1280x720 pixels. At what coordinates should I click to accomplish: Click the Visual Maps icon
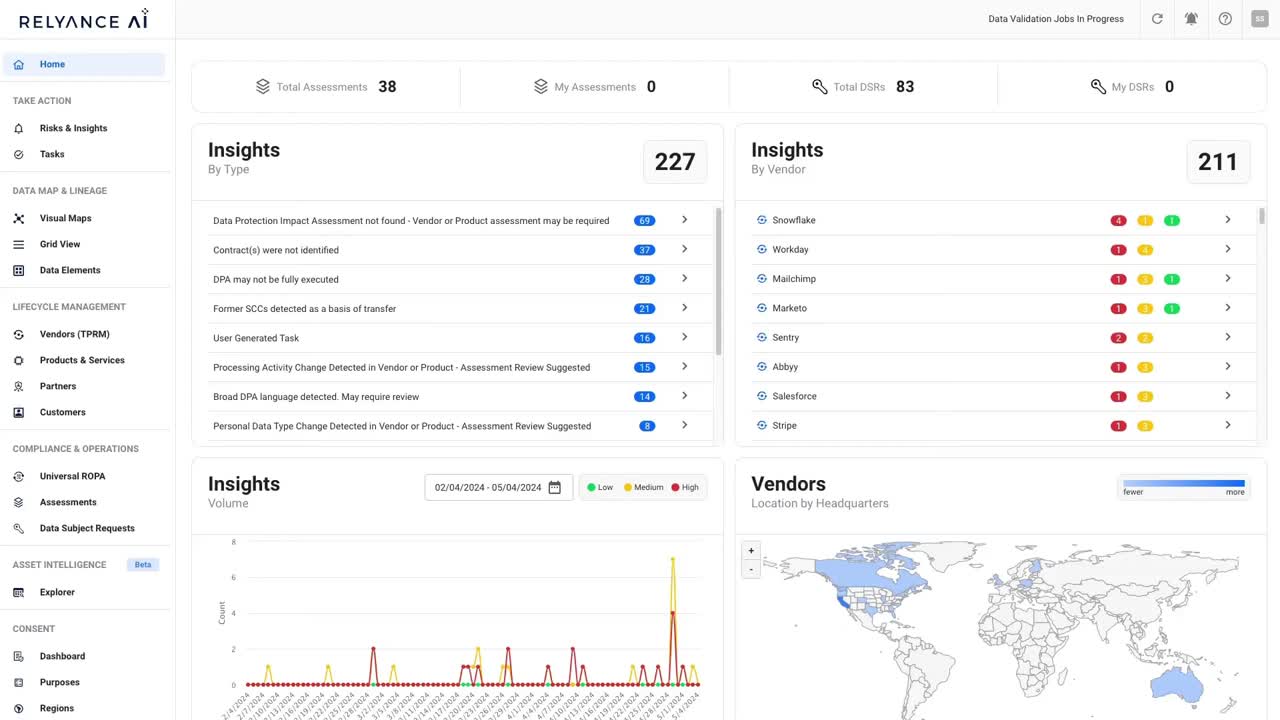pos(19,218)
